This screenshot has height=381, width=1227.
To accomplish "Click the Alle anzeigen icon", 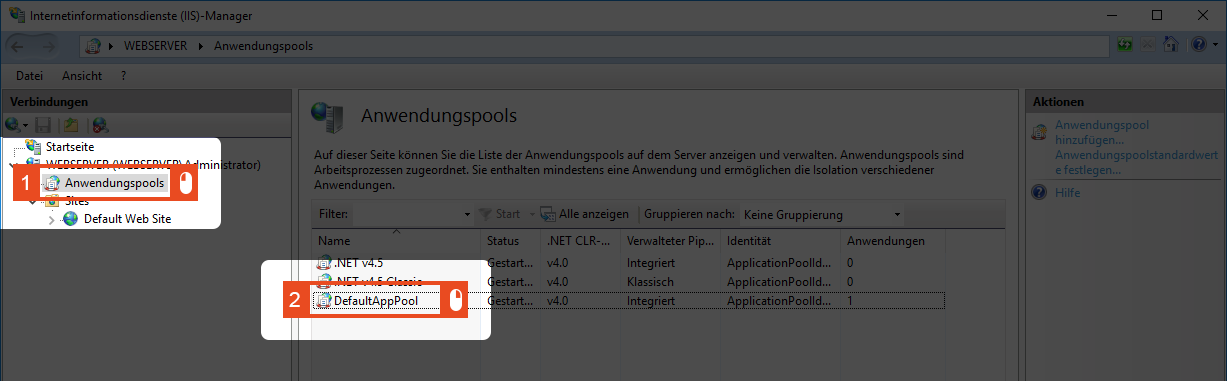I will click(548, 214).
